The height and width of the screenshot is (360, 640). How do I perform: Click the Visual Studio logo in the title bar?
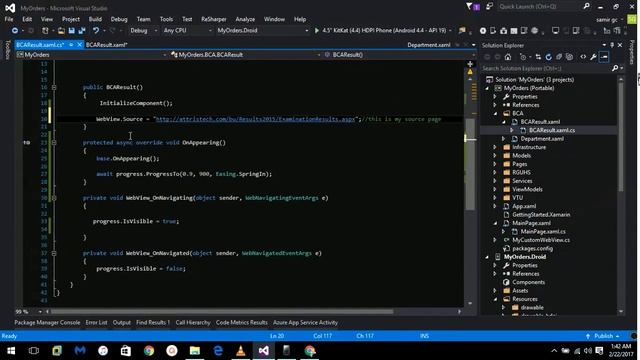tap(10, 8)
